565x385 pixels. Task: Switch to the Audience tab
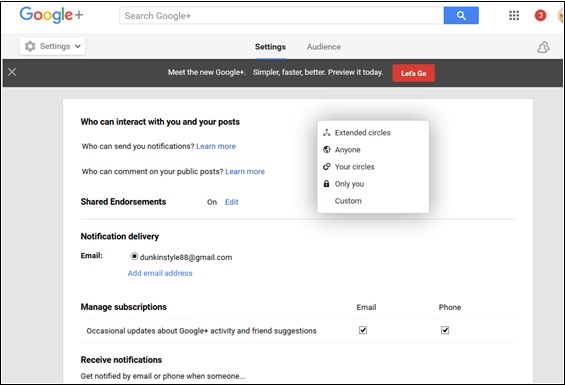pyautogui.click(x=324, y=47)
